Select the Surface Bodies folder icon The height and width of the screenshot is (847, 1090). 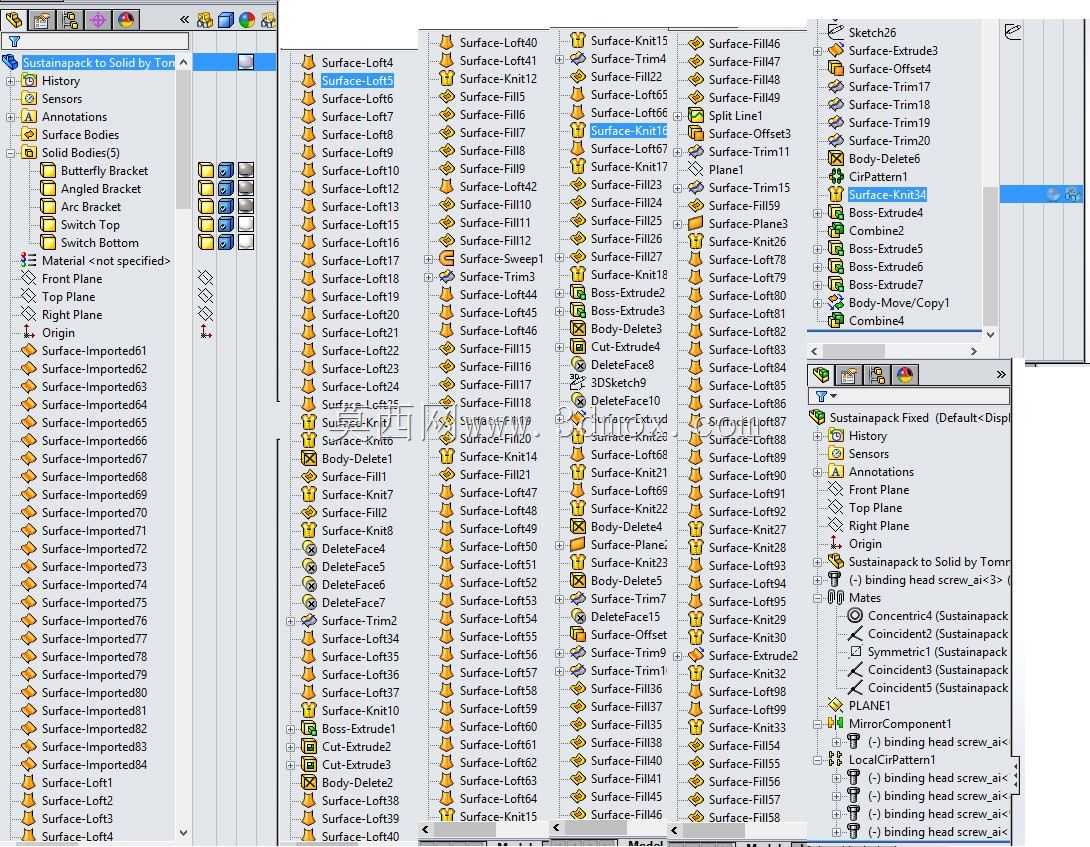point(29,135)
